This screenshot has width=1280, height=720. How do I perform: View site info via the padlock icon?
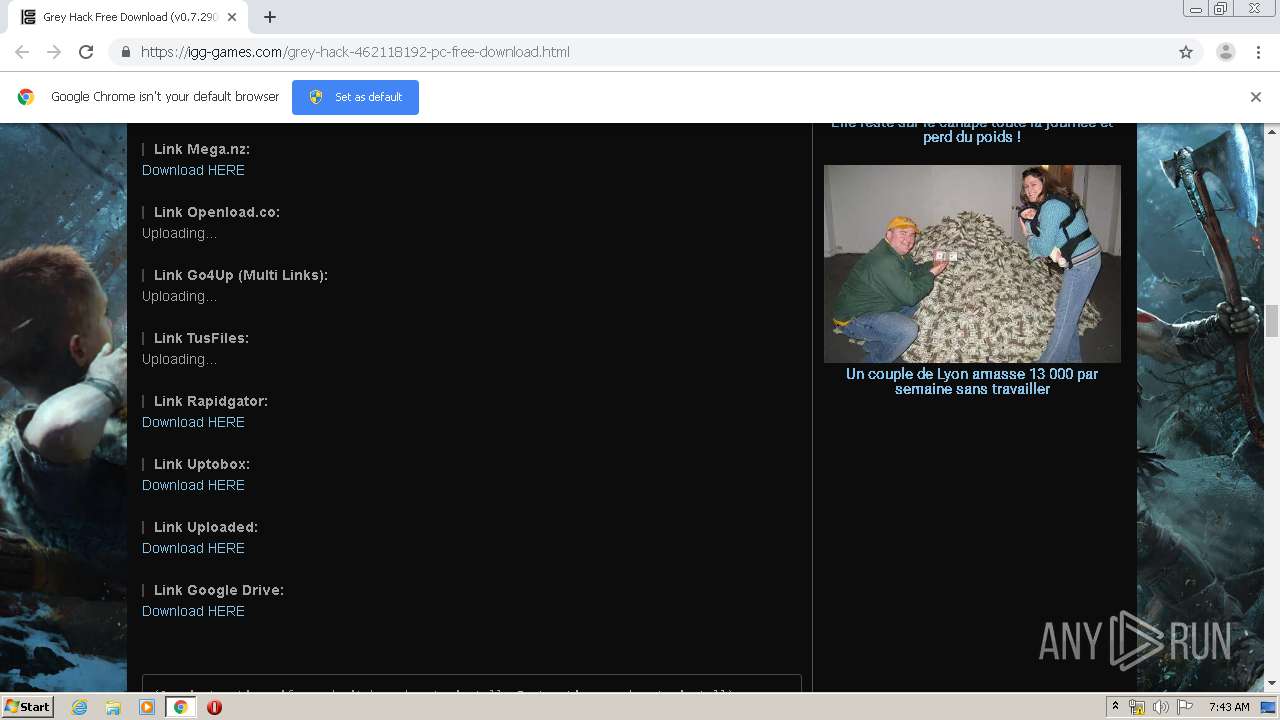click(x=125, y=52)
